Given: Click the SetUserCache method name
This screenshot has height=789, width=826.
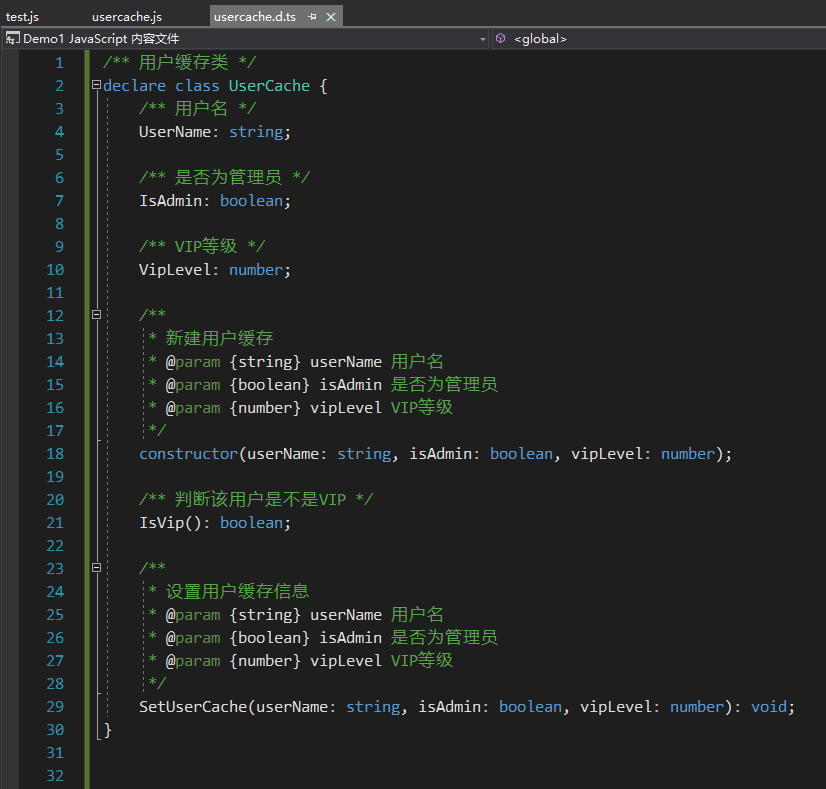Looking at the screenshot, I should [192, 707].
